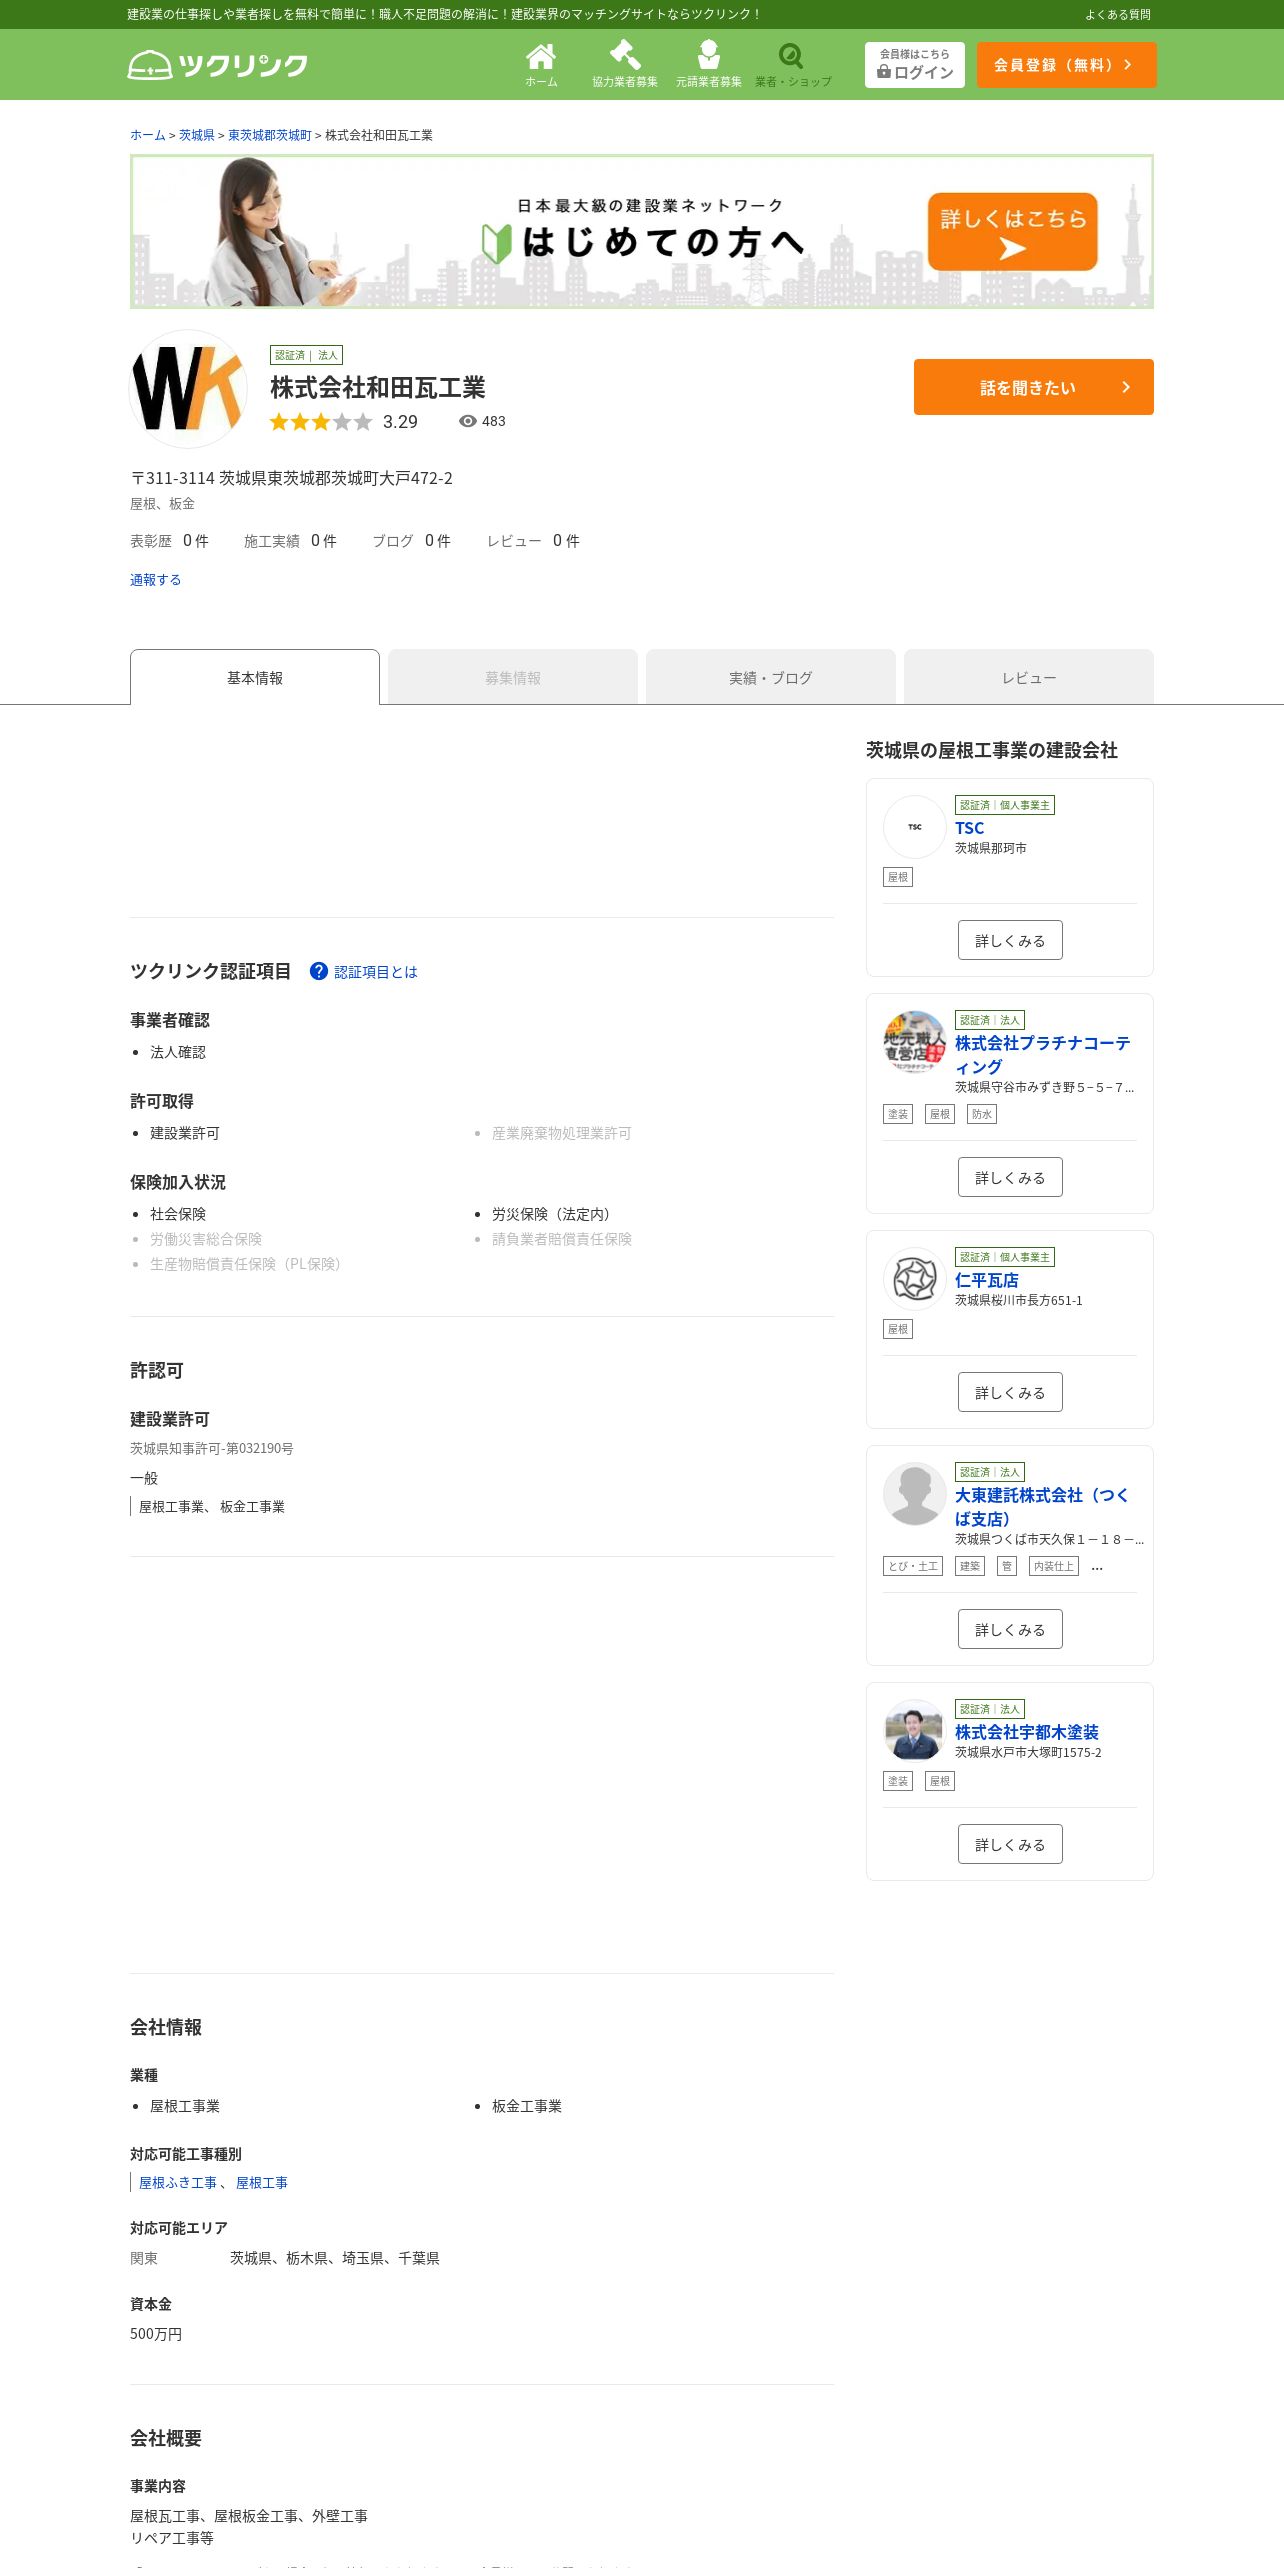Click とび・土工 tag on 大東建託

[x=913, y=1566]
